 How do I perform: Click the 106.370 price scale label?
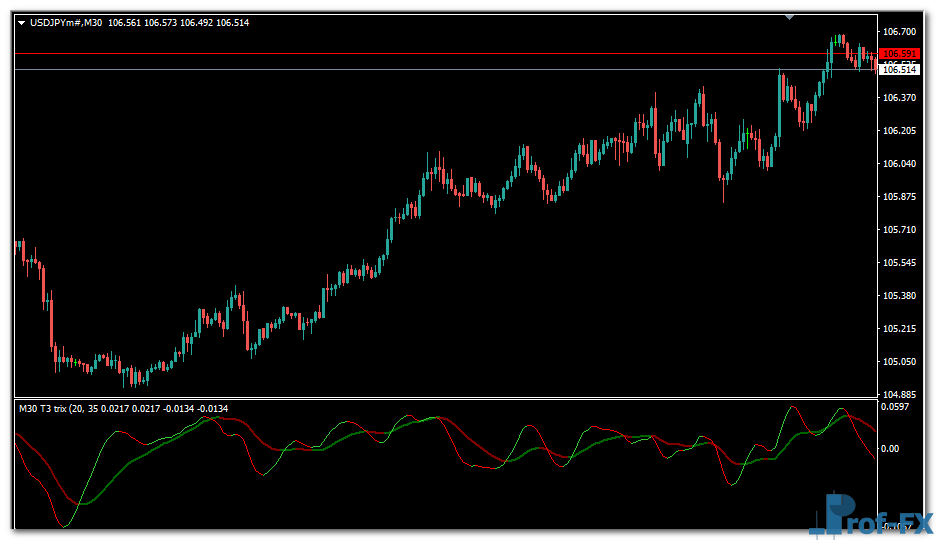[899, 98]
